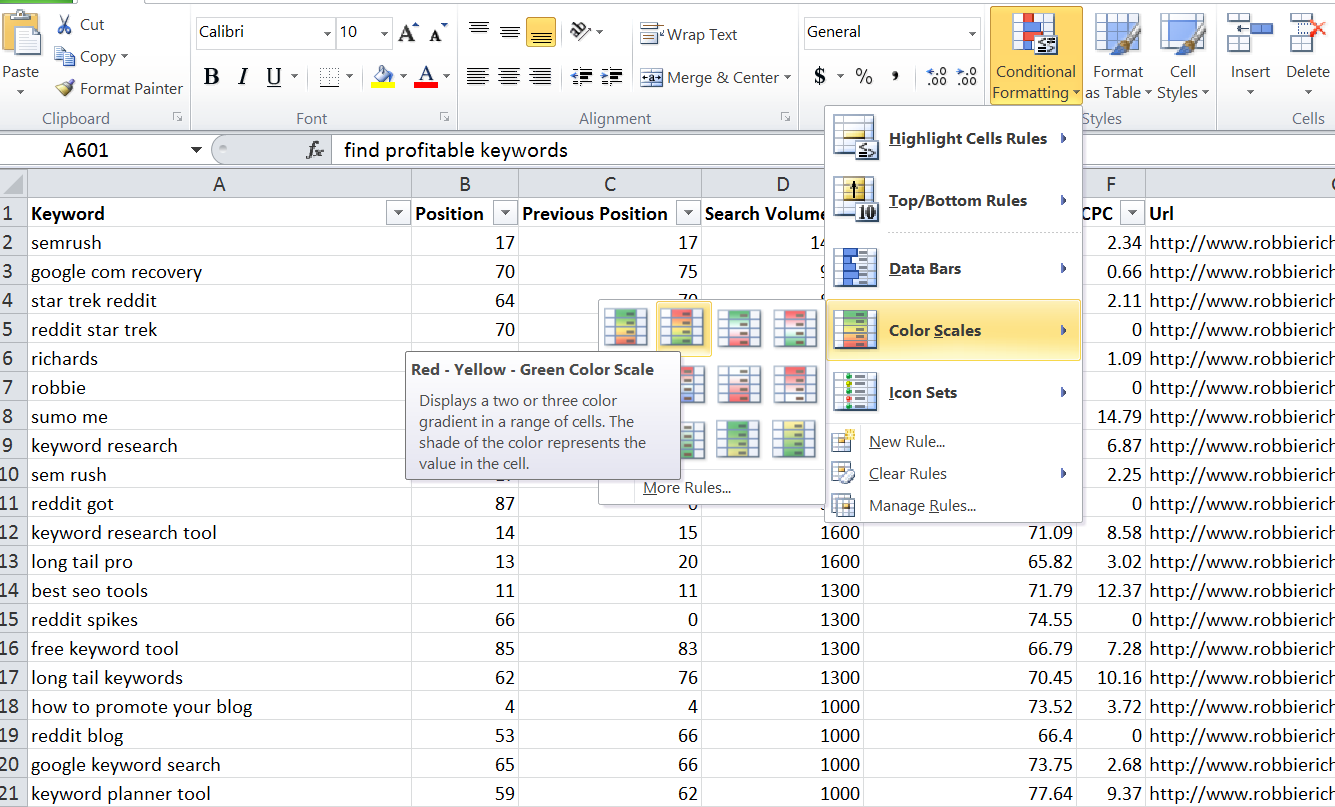Toggle Wrap Text for selected cell
Viewport: 1335px width, 807px height.
coord(689,33)
